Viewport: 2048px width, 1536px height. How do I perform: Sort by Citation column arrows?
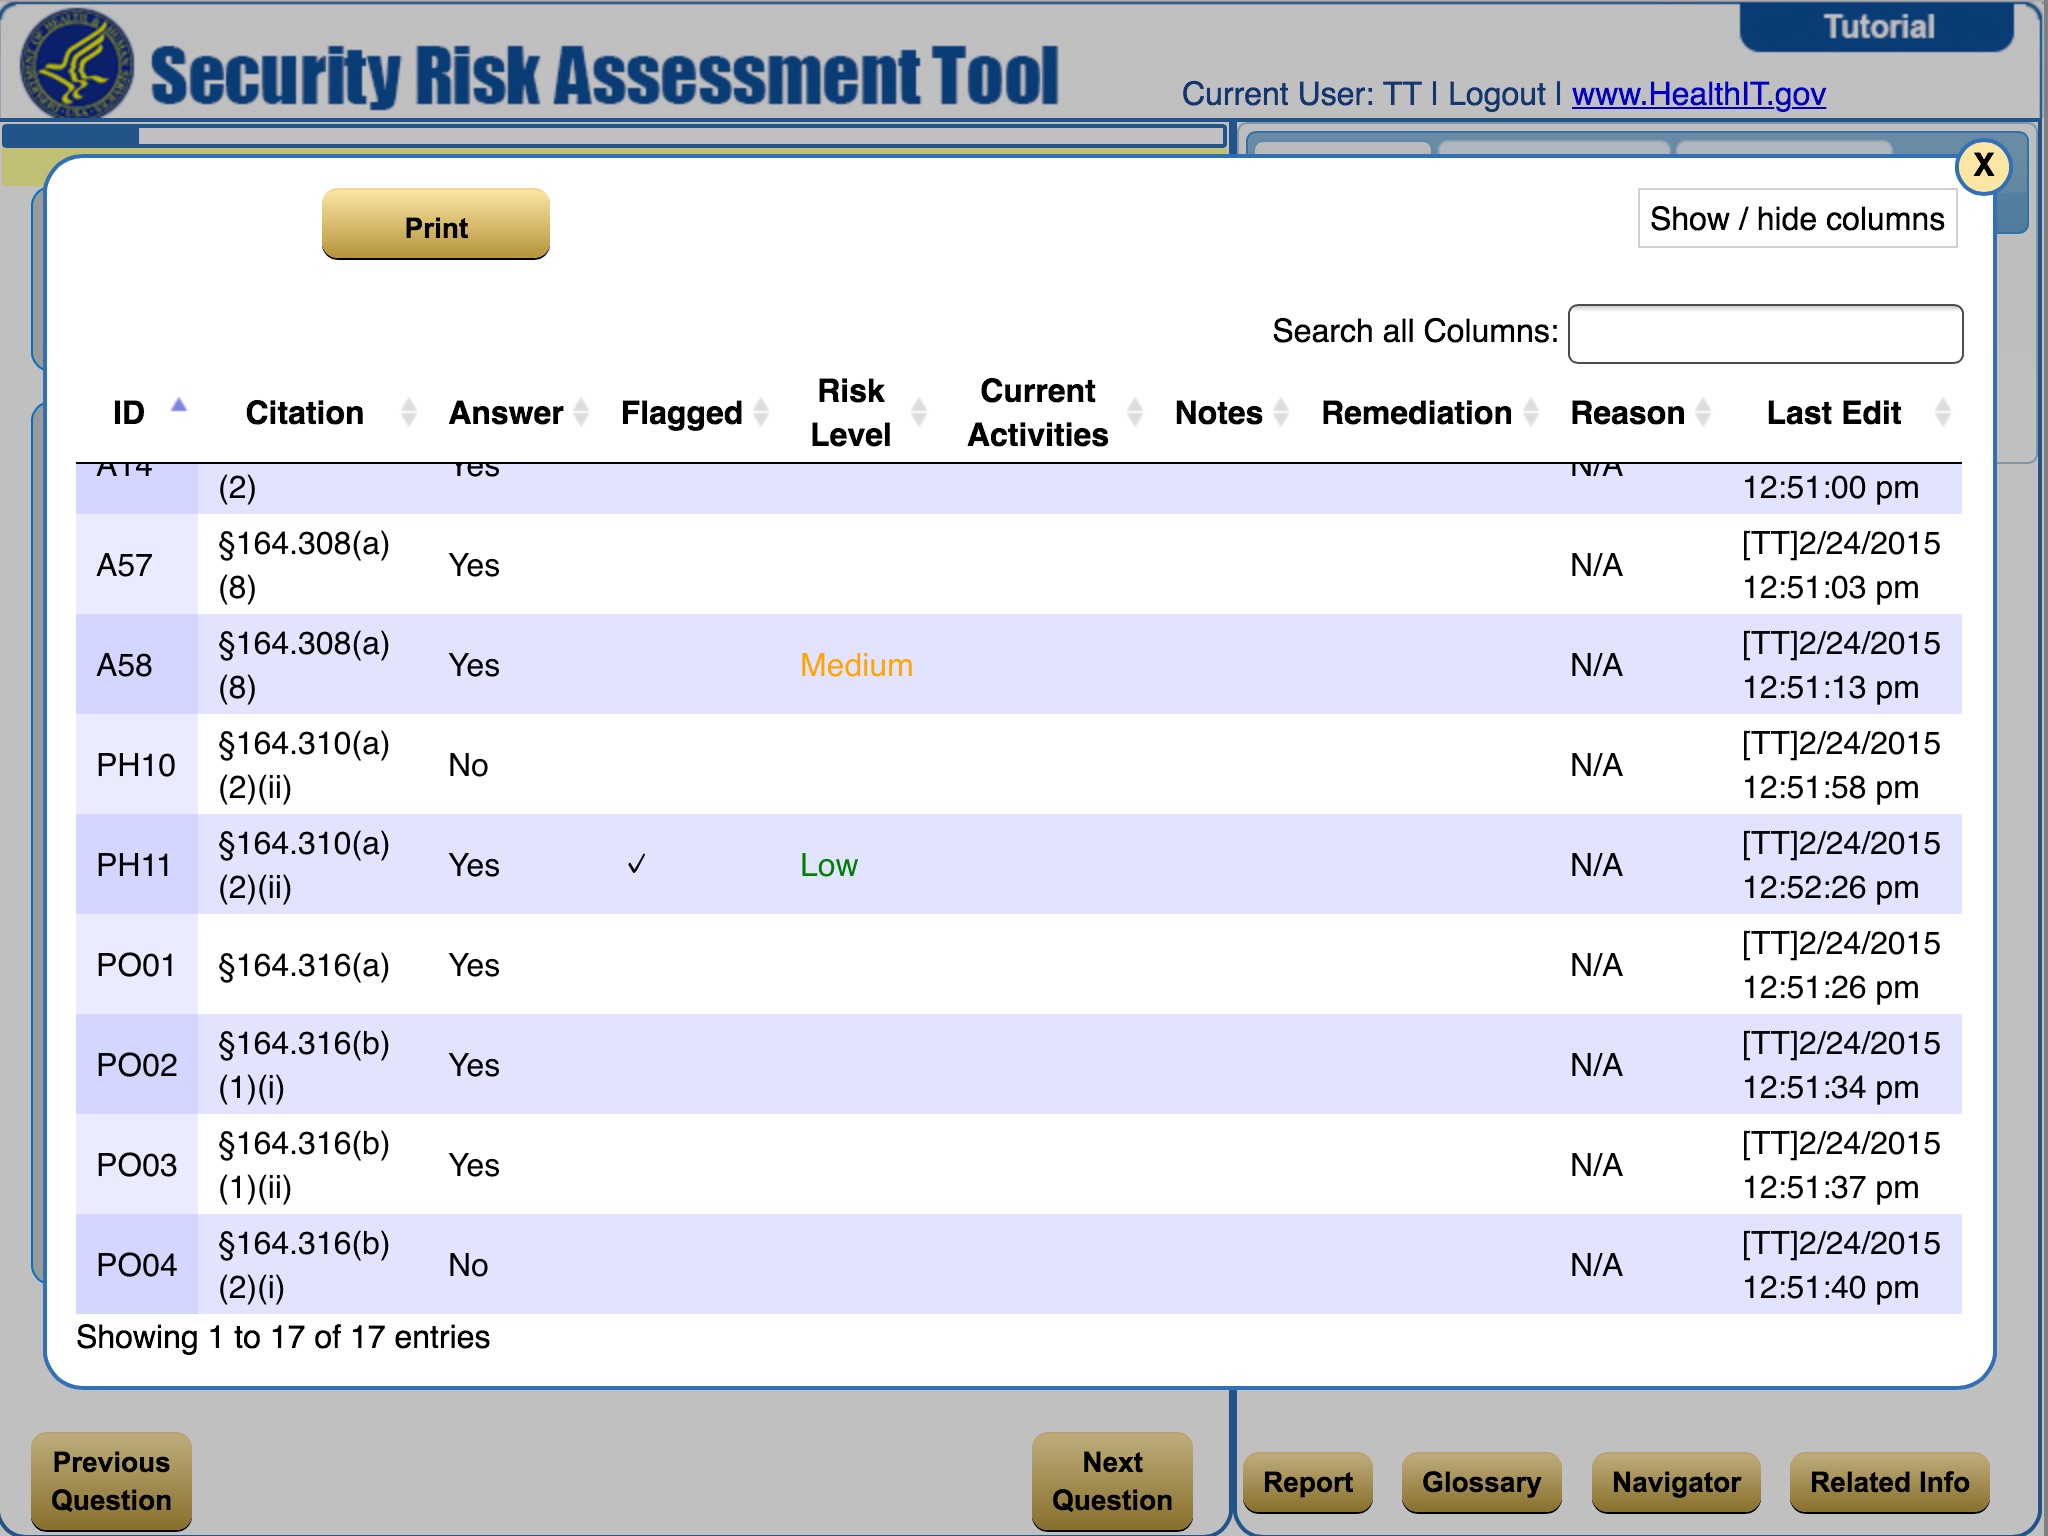(408, 412)
